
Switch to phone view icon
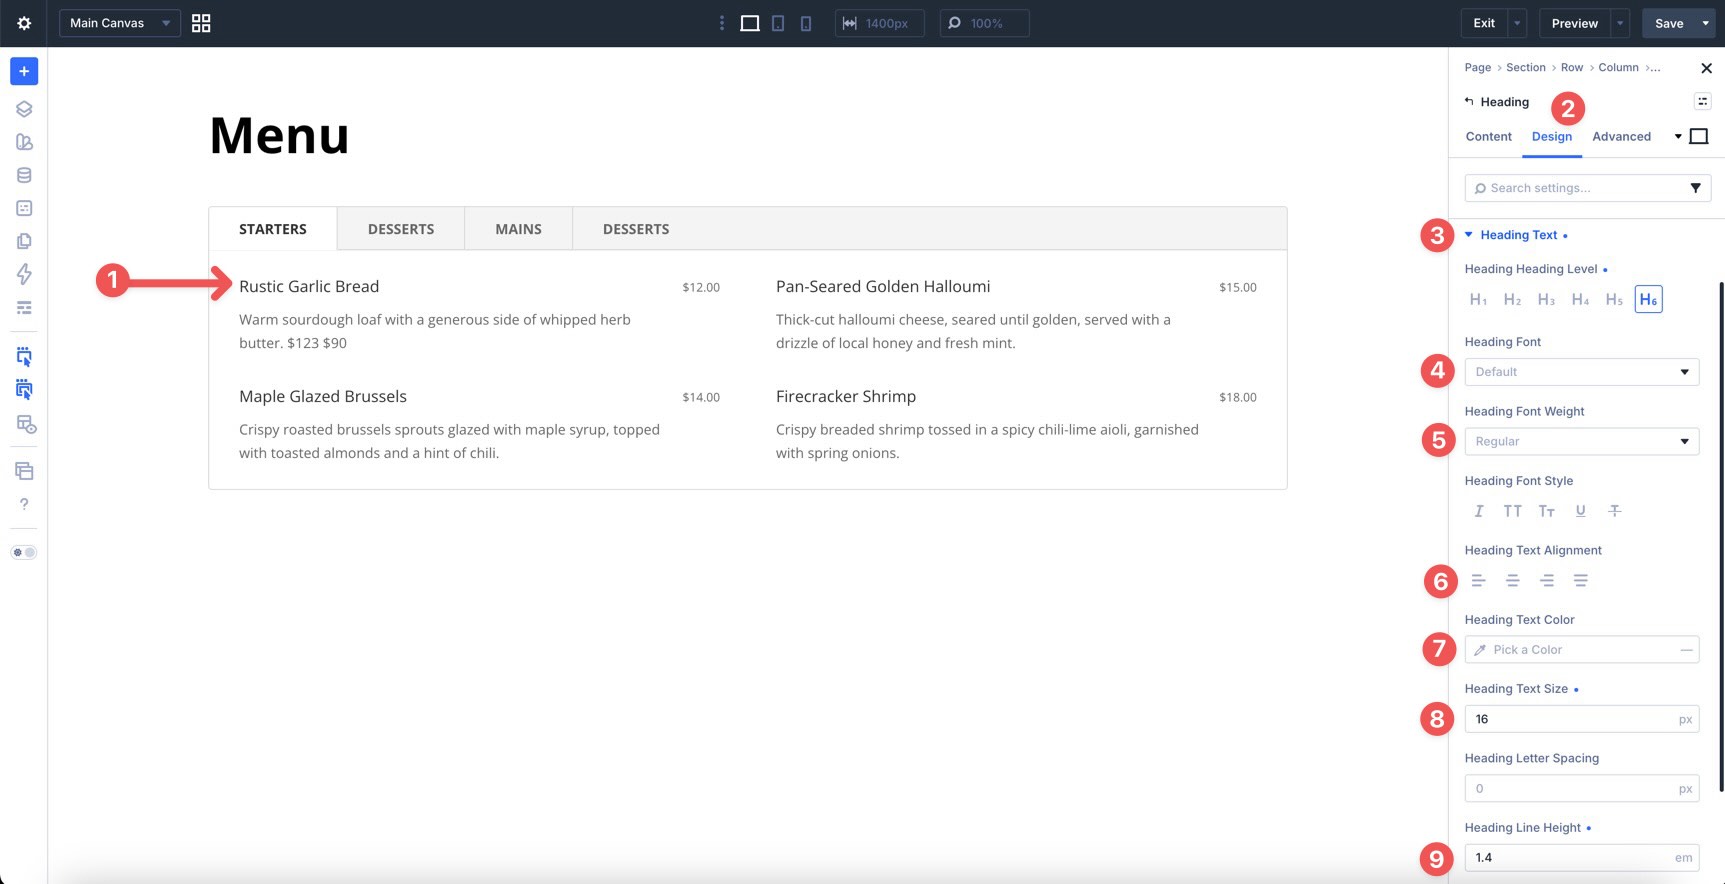click(x=806, y=23)
